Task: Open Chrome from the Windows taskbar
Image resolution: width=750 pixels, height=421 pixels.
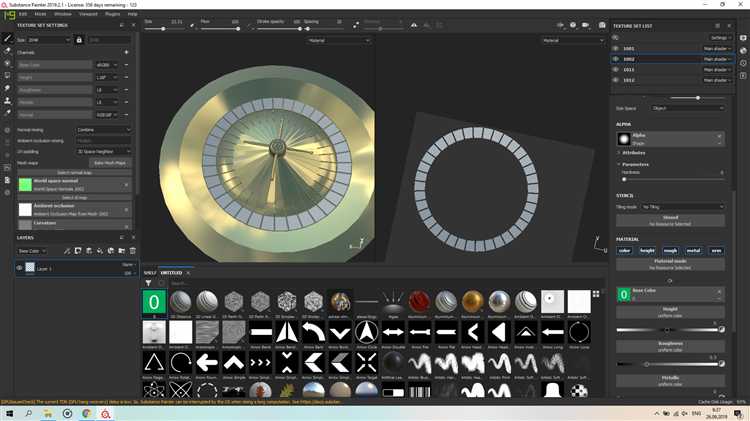Action: coord(86,412)
